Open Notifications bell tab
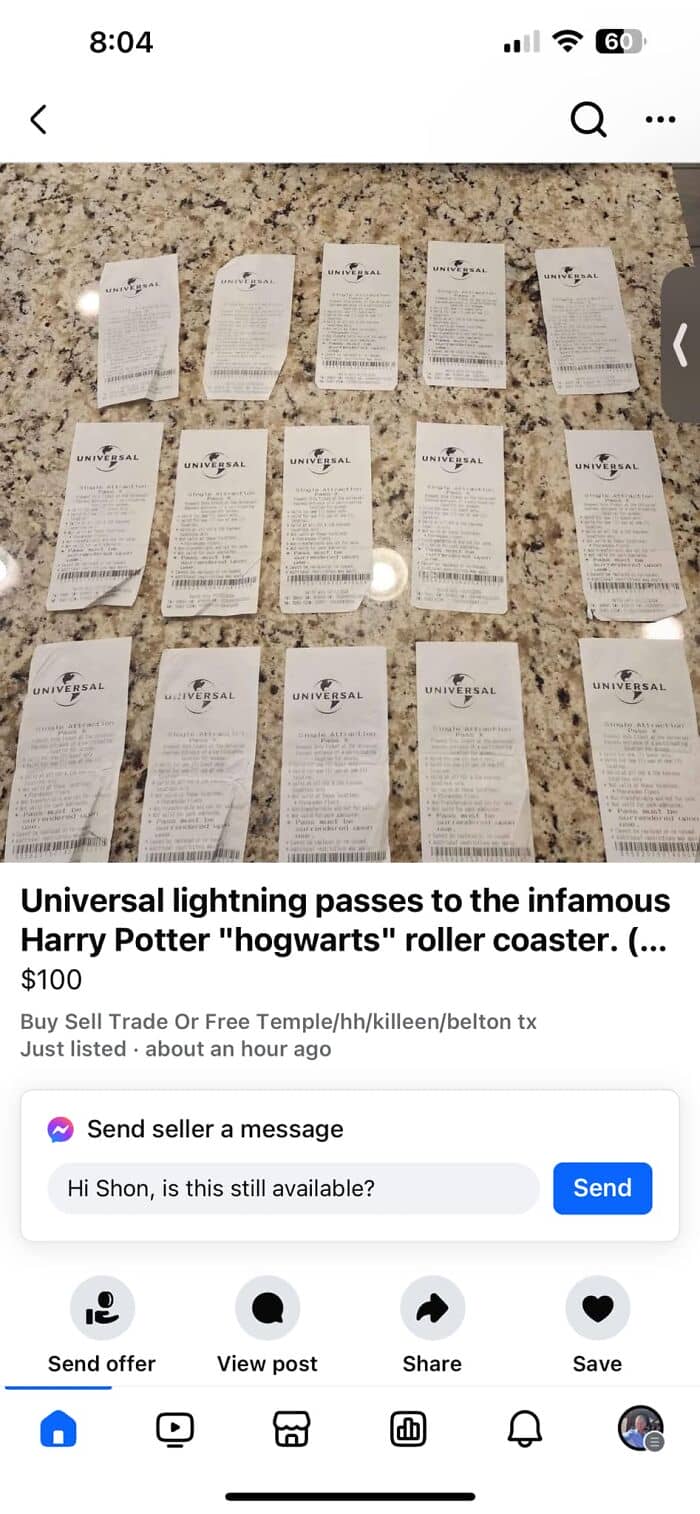 (525, 1429)
